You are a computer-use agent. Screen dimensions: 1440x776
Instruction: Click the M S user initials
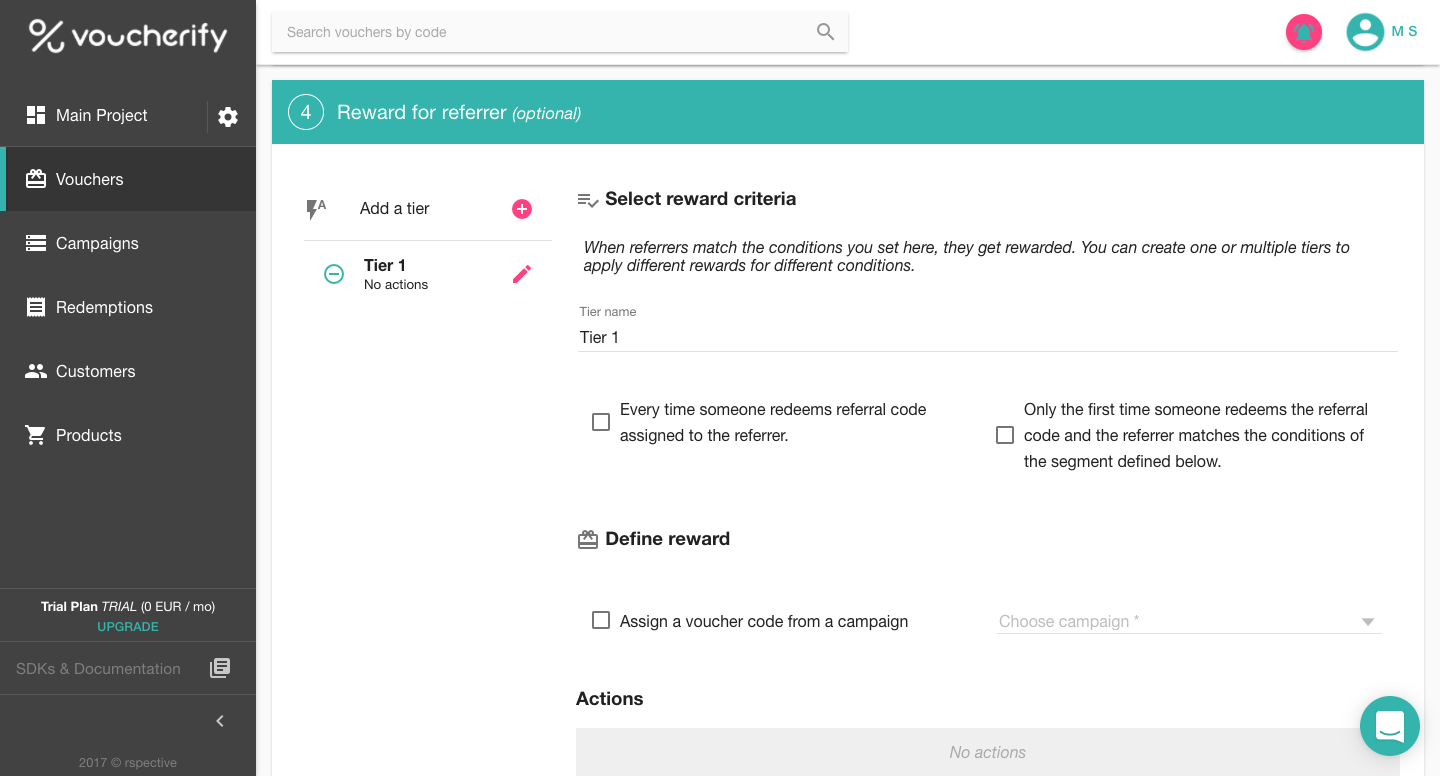1405,32
